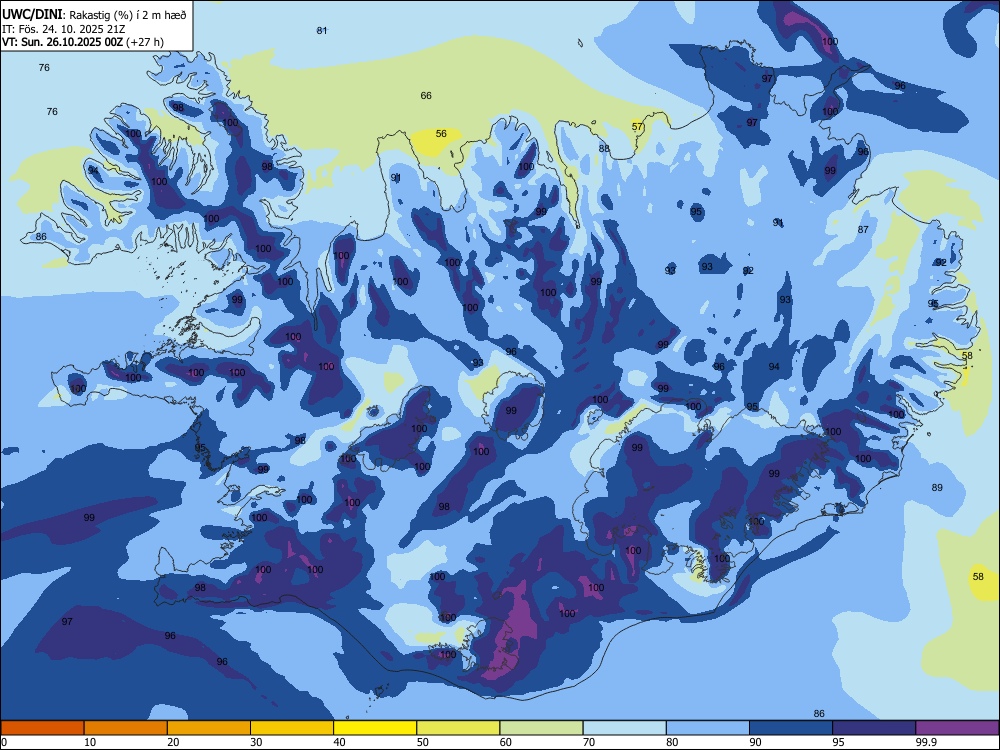Click the legend label '10' on the scale
This screenshot has height=750, width=1000.
point(90,742)
